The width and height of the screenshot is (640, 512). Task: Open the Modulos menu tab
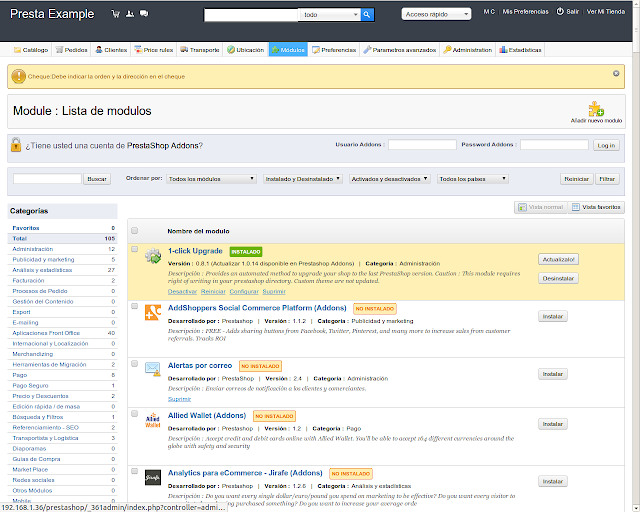coord(288,50)
